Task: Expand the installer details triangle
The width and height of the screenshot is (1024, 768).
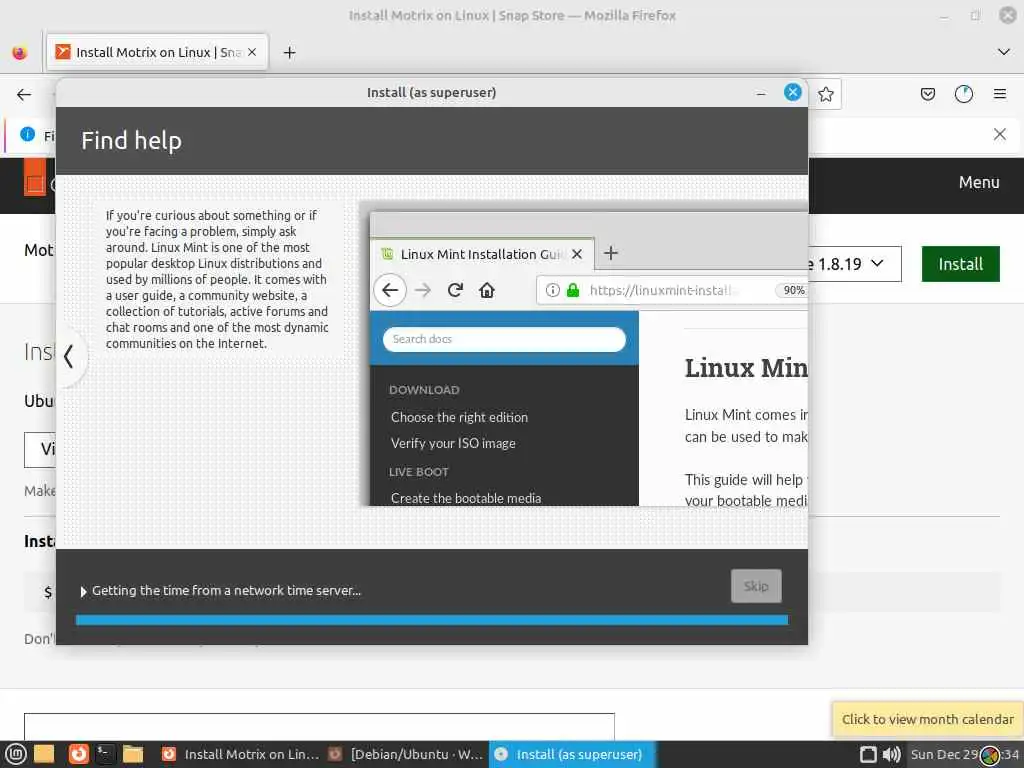Action: coord(83,592)
